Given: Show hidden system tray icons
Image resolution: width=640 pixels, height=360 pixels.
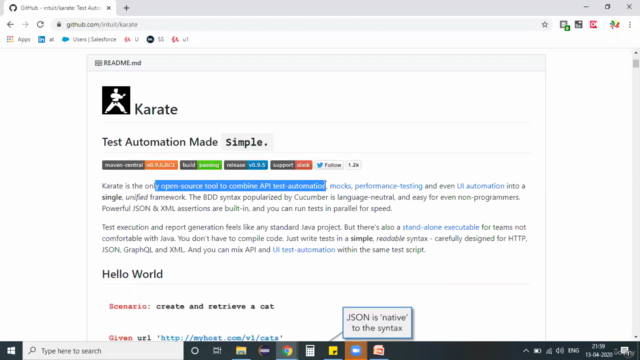Looking at the screenshot, I should [x=526, y=351].
